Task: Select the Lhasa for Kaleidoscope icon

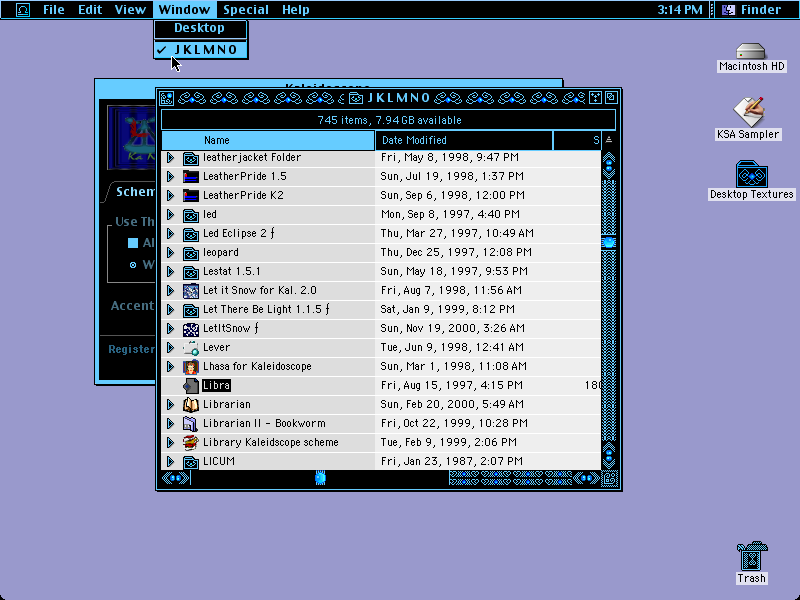Action: [x=190, y=367]
